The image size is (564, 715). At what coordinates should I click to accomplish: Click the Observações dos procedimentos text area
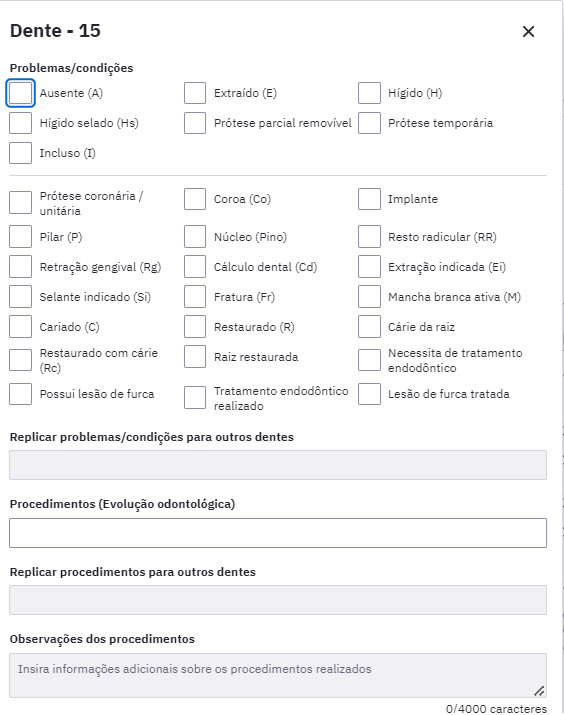[278, 675]
